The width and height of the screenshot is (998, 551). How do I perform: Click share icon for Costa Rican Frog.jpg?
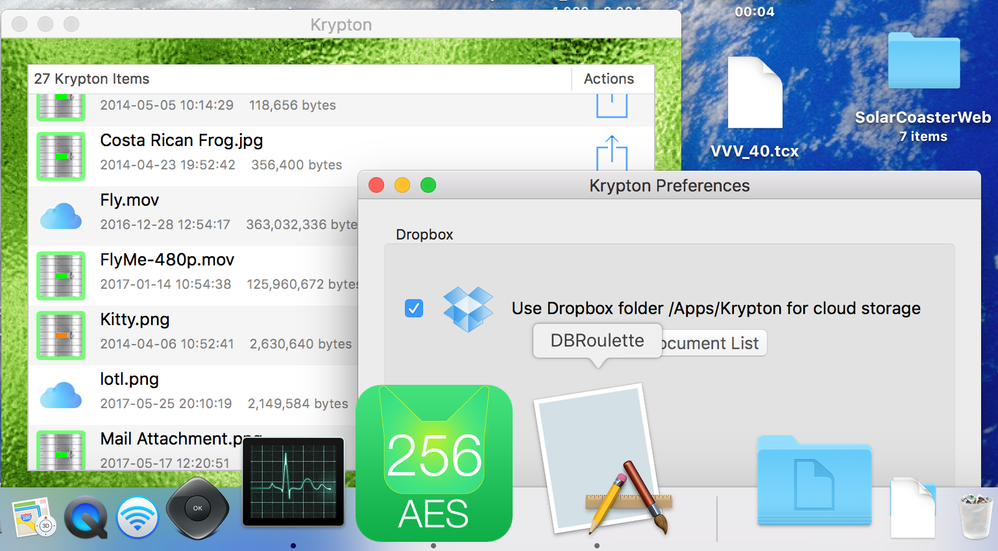click(612, 153)
